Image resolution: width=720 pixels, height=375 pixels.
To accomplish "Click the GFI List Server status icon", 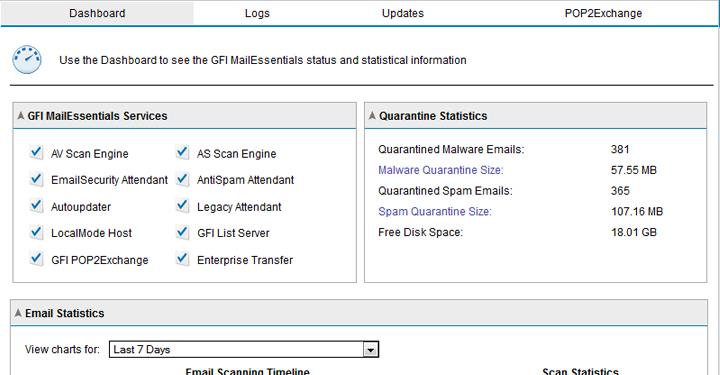I will [x=182, y=232].
